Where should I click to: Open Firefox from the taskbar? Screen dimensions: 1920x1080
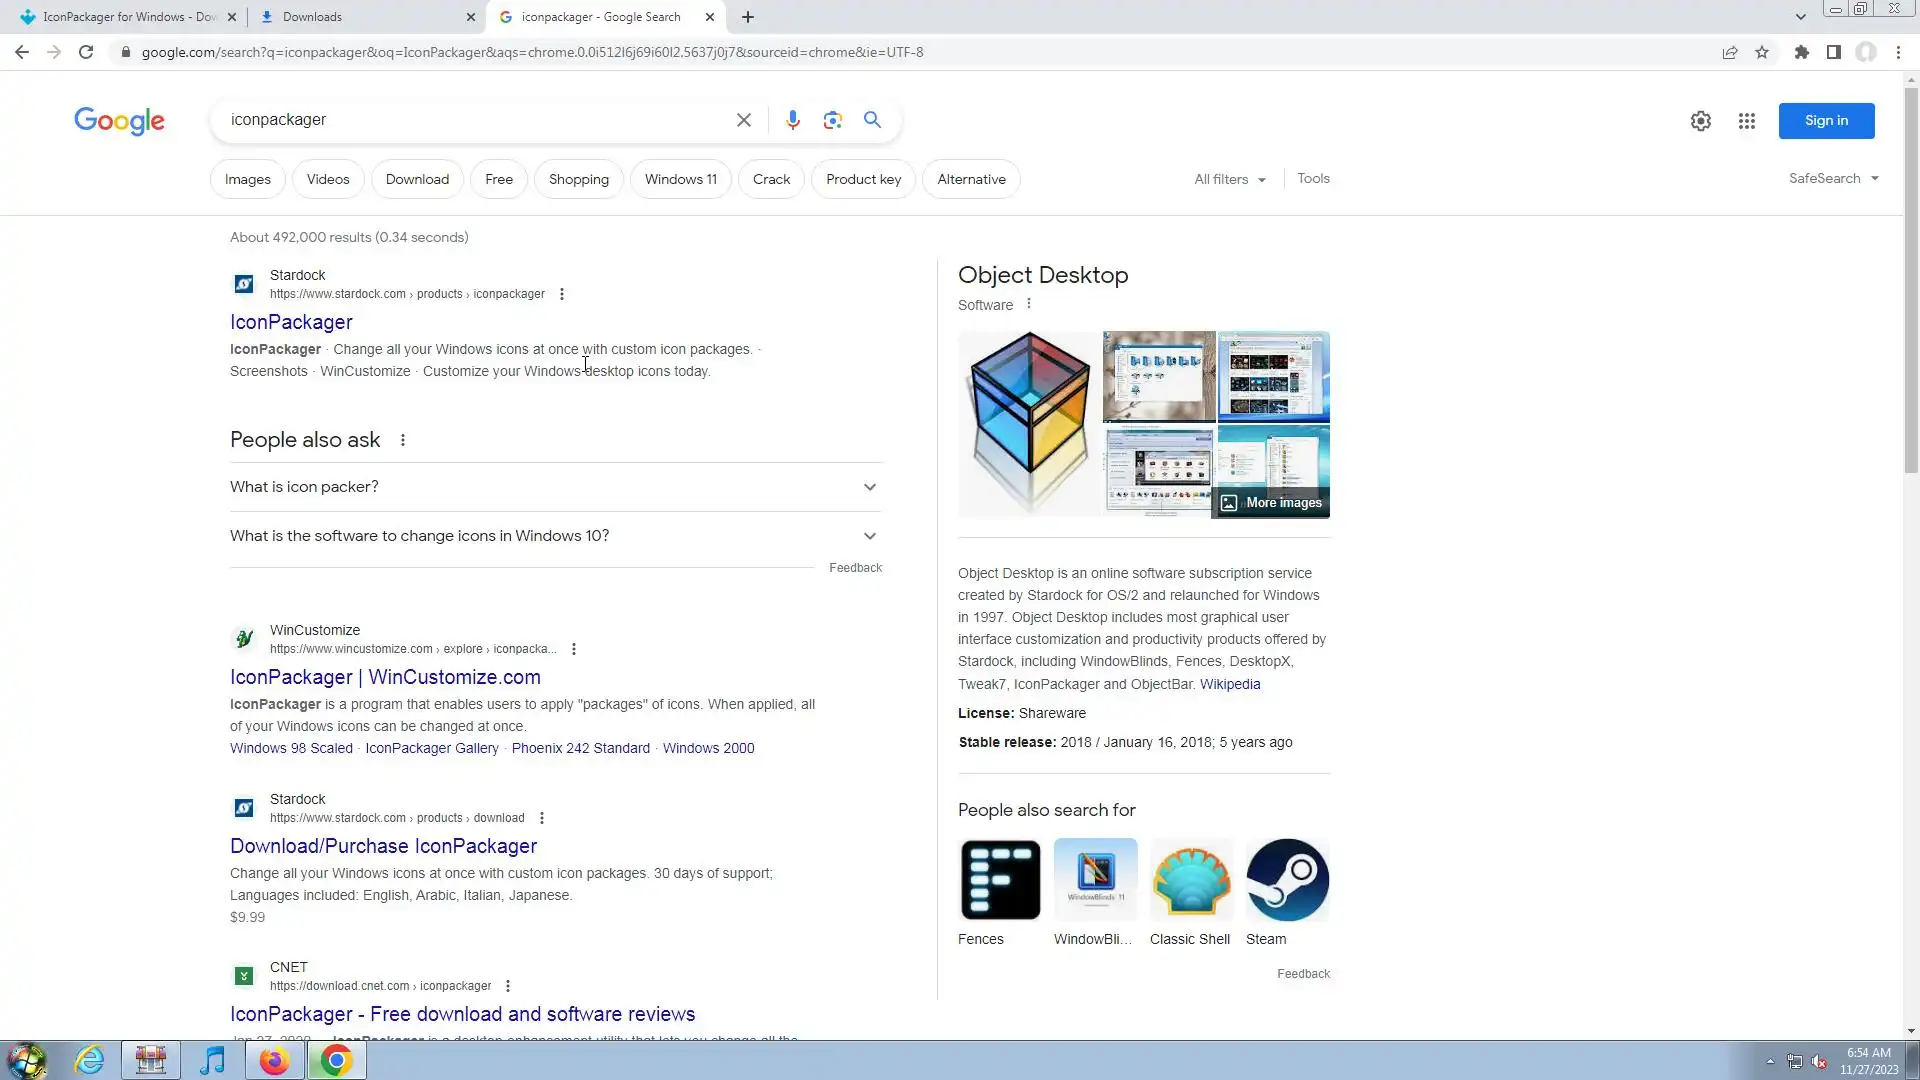coord(273,1060)
